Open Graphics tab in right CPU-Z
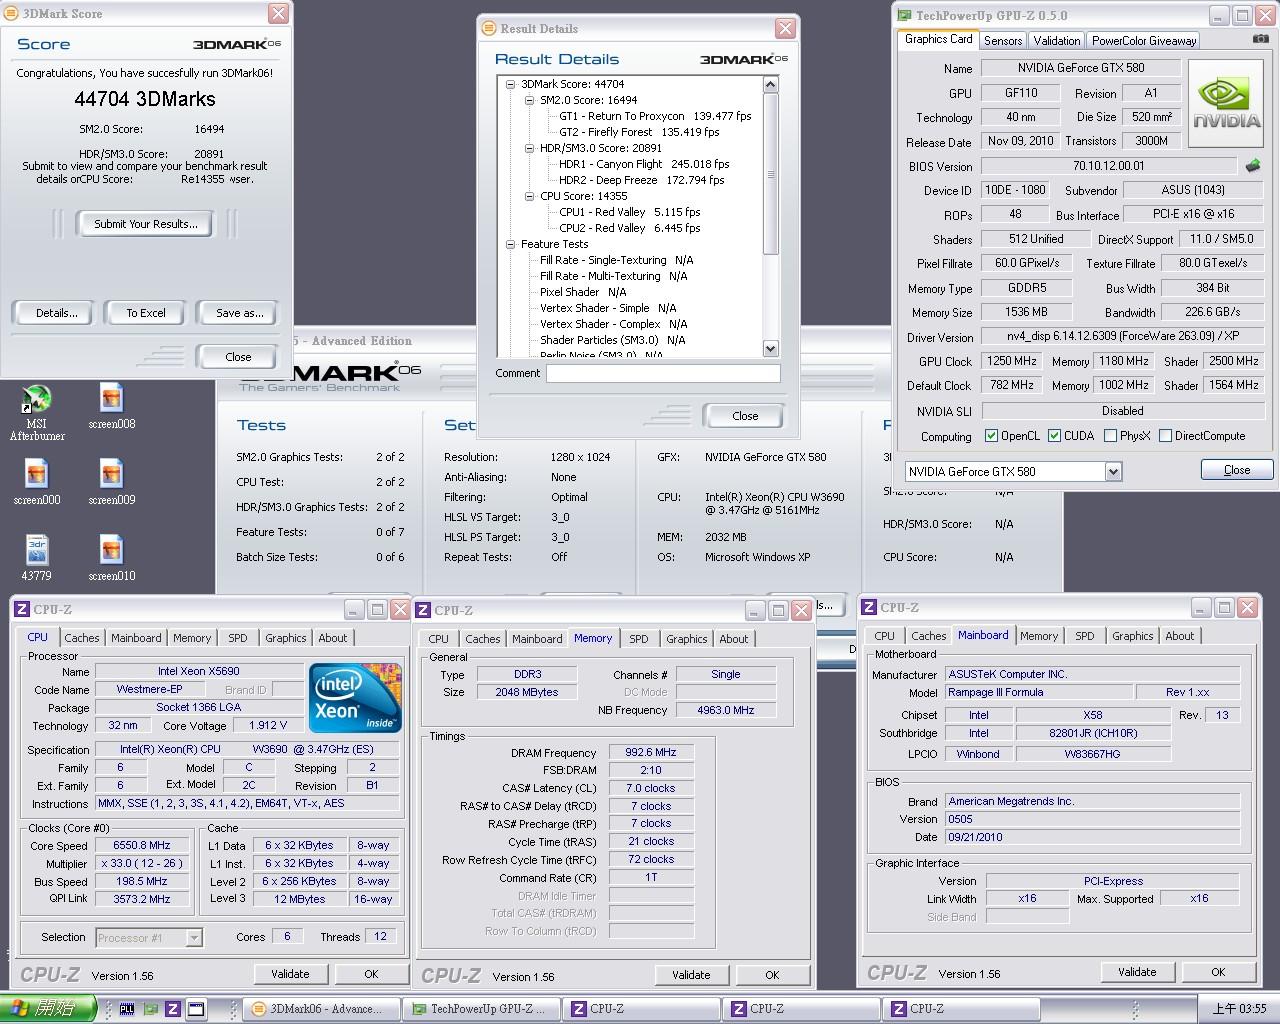The width and height of the screenshot is (1280, 1024). coord(1132,636)
